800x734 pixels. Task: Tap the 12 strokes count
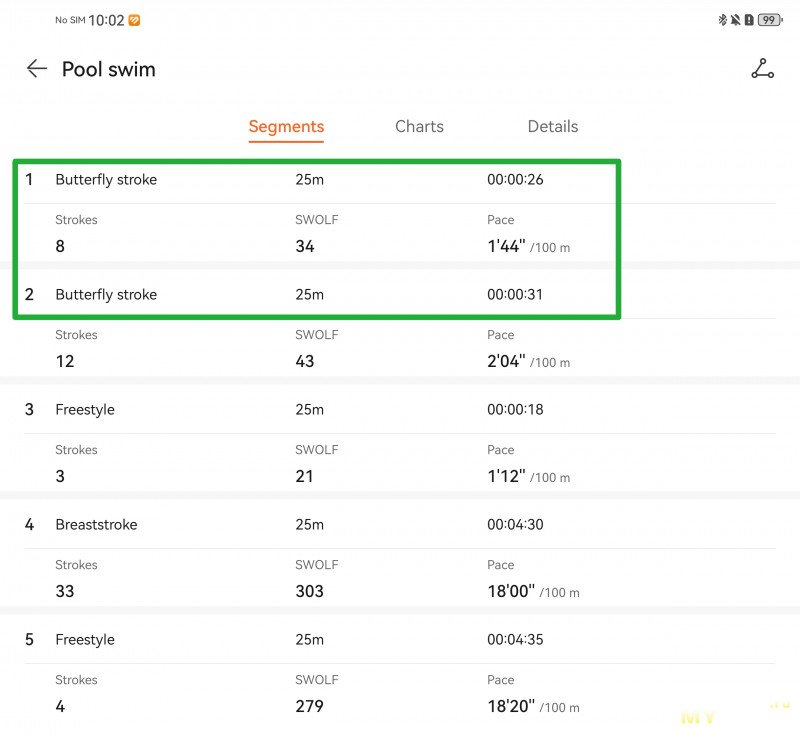click(65, 361)
